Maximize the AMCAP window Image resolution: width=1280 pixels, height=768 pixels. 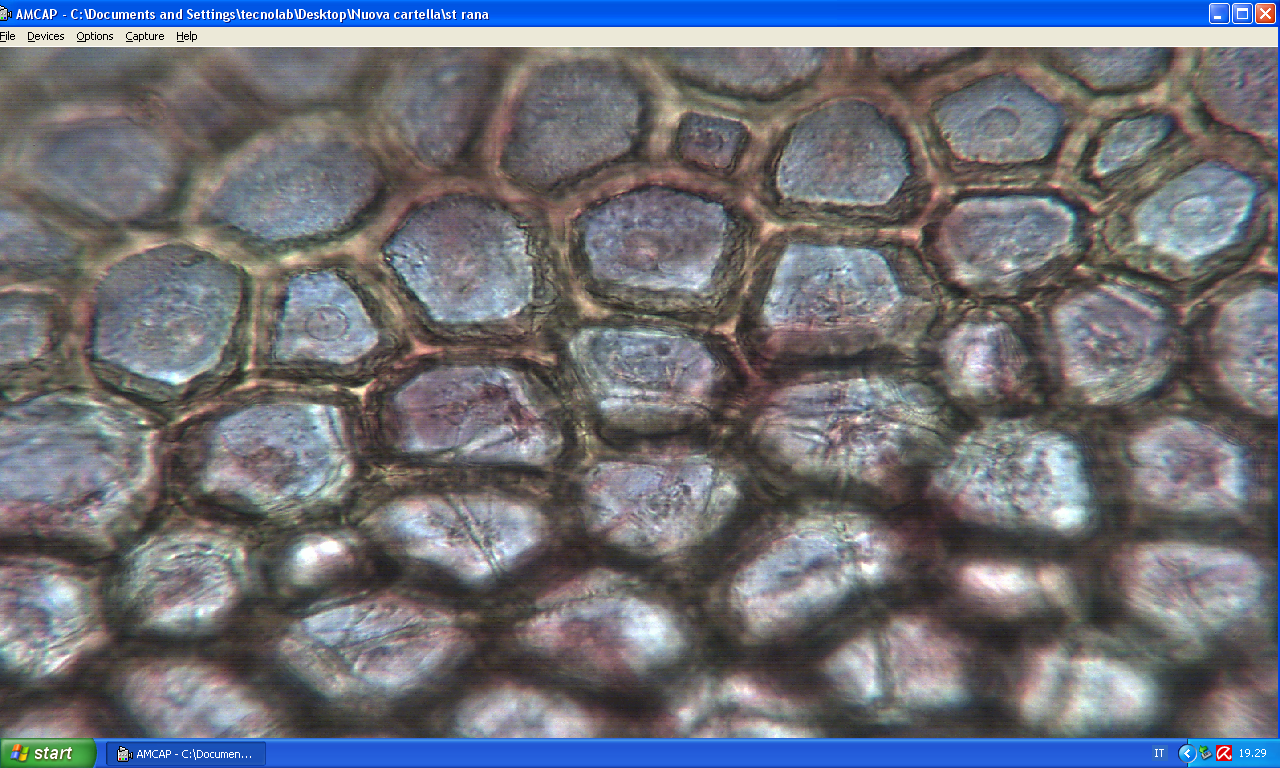tap(1242, 13)
